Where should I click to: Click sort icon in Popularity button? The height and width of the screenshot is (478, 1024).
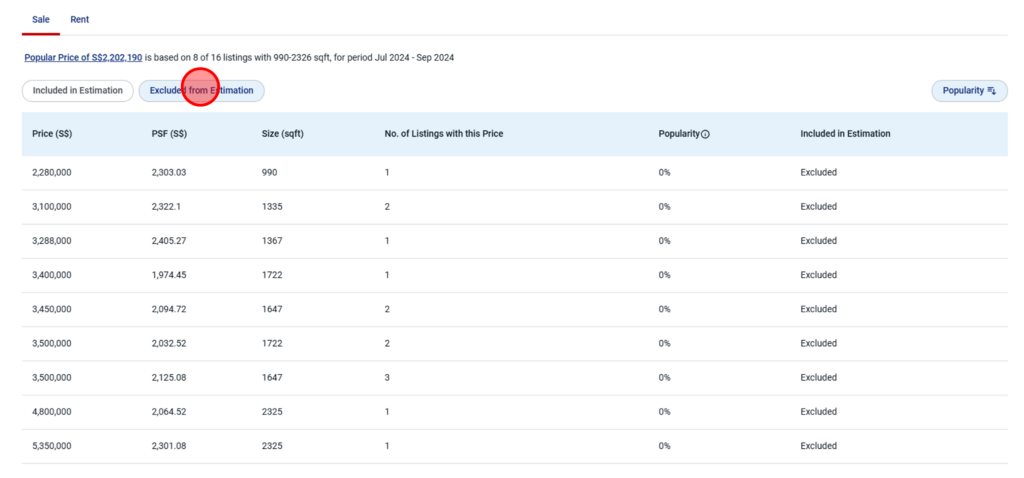[x=992, y=91]
